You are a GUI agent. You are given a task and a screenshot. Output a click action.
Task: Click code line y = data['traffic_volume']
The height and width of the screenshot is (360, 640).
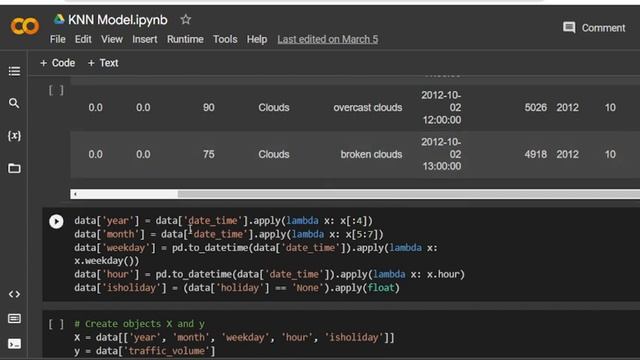(144, 351)
